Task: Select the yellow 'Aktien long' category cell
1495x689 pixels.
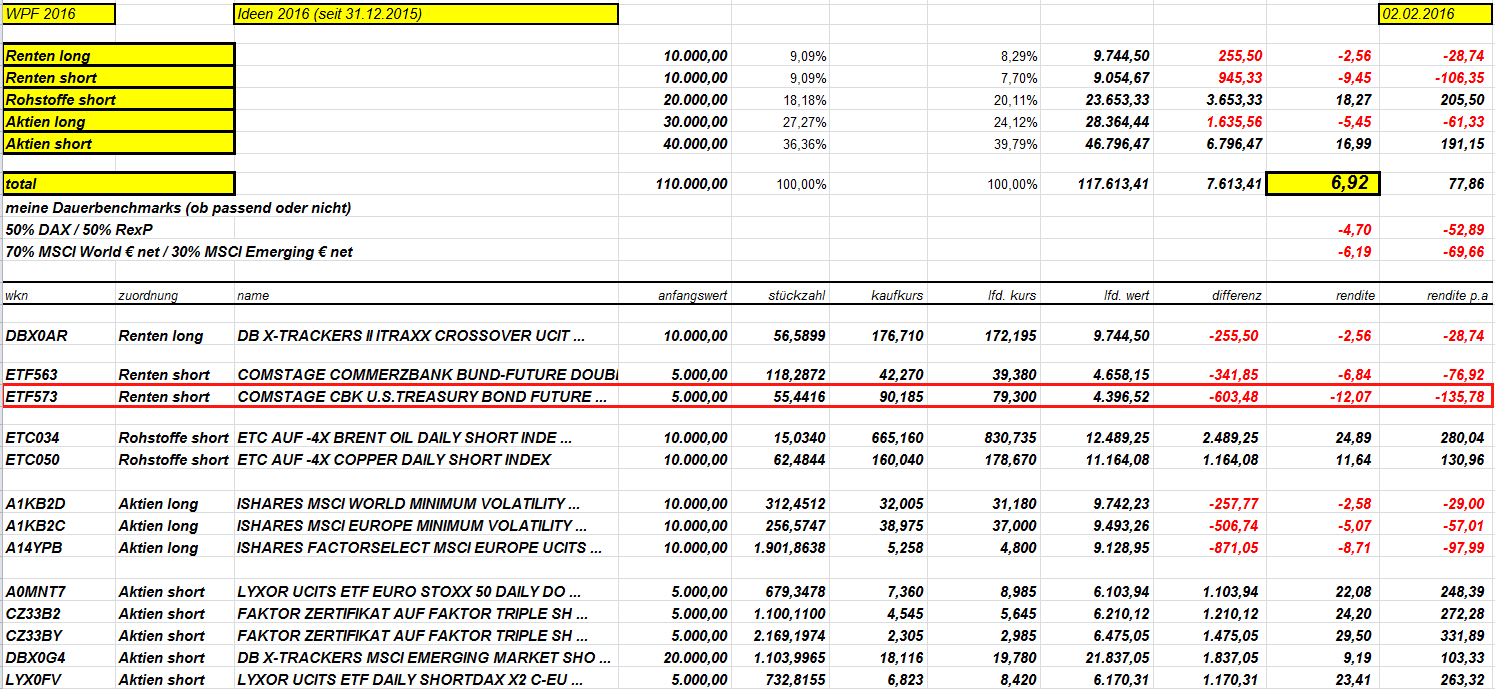Action: (118, 121)
